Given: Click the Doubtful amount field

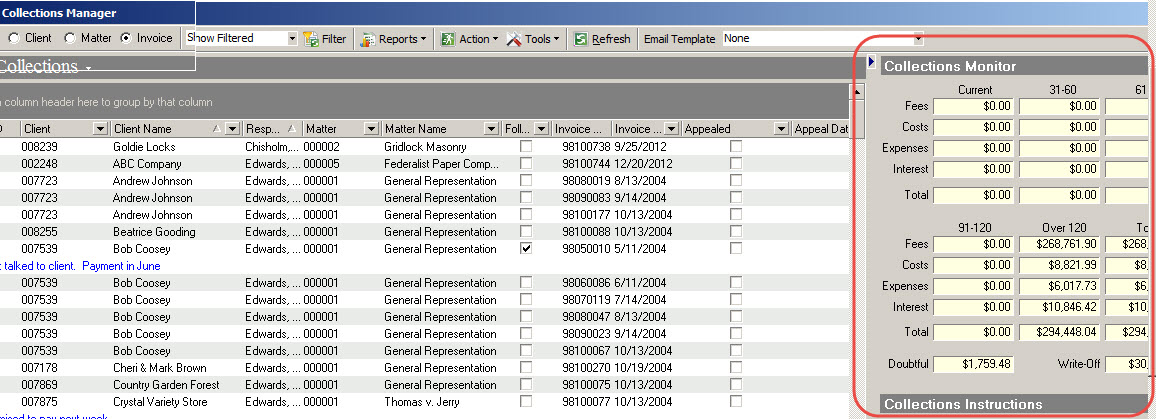Looking at the screenshot, I should (x=973, y=364).
